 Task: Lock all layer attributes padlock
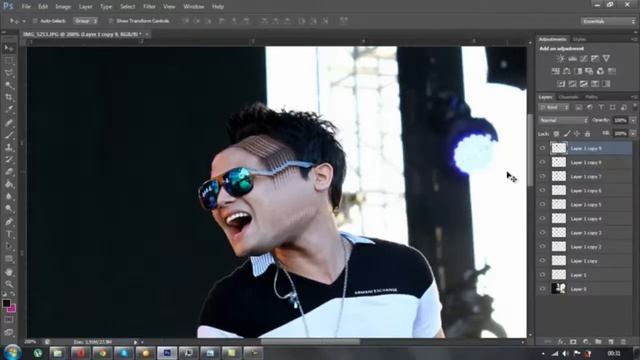[587, 133]
